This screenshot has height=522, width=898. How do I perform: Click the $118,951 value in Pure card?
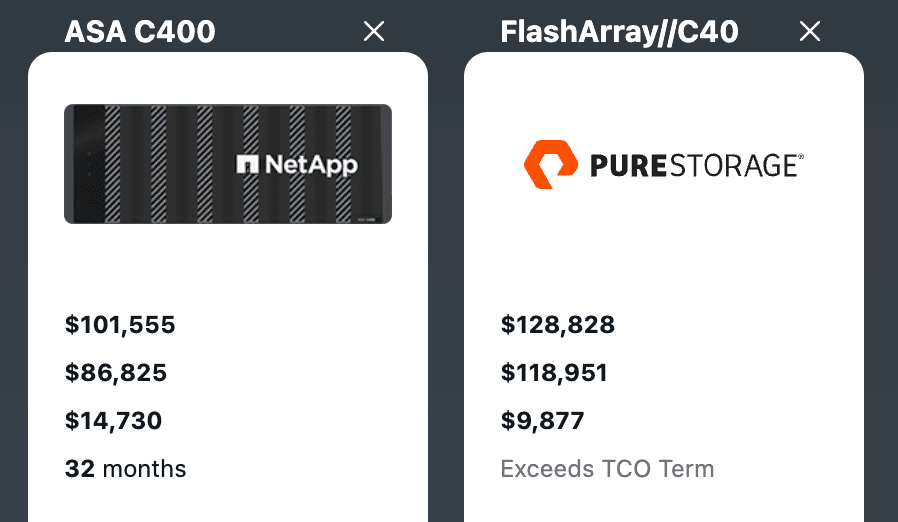pos(554,373)
